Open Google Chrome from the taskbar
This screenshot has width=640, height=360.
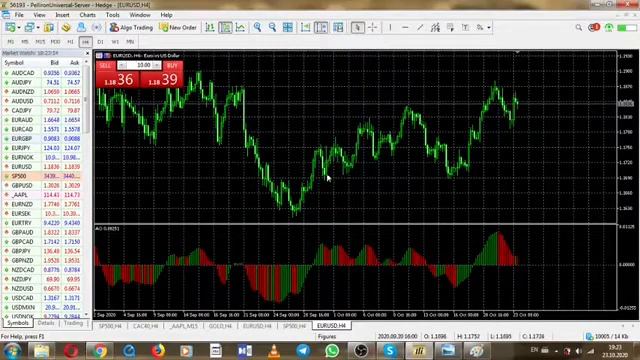pos(99,351)
